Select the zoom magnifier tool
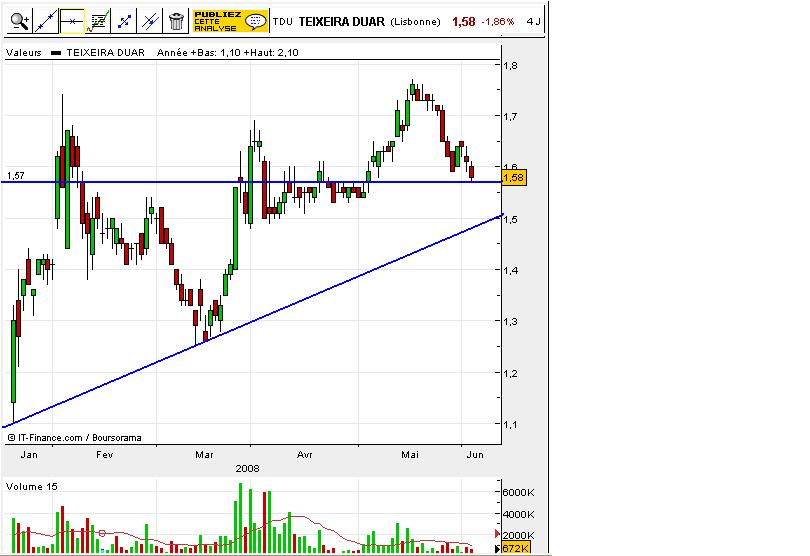The height and width of the screenshot is (556, 810). (x=20, y=21)
